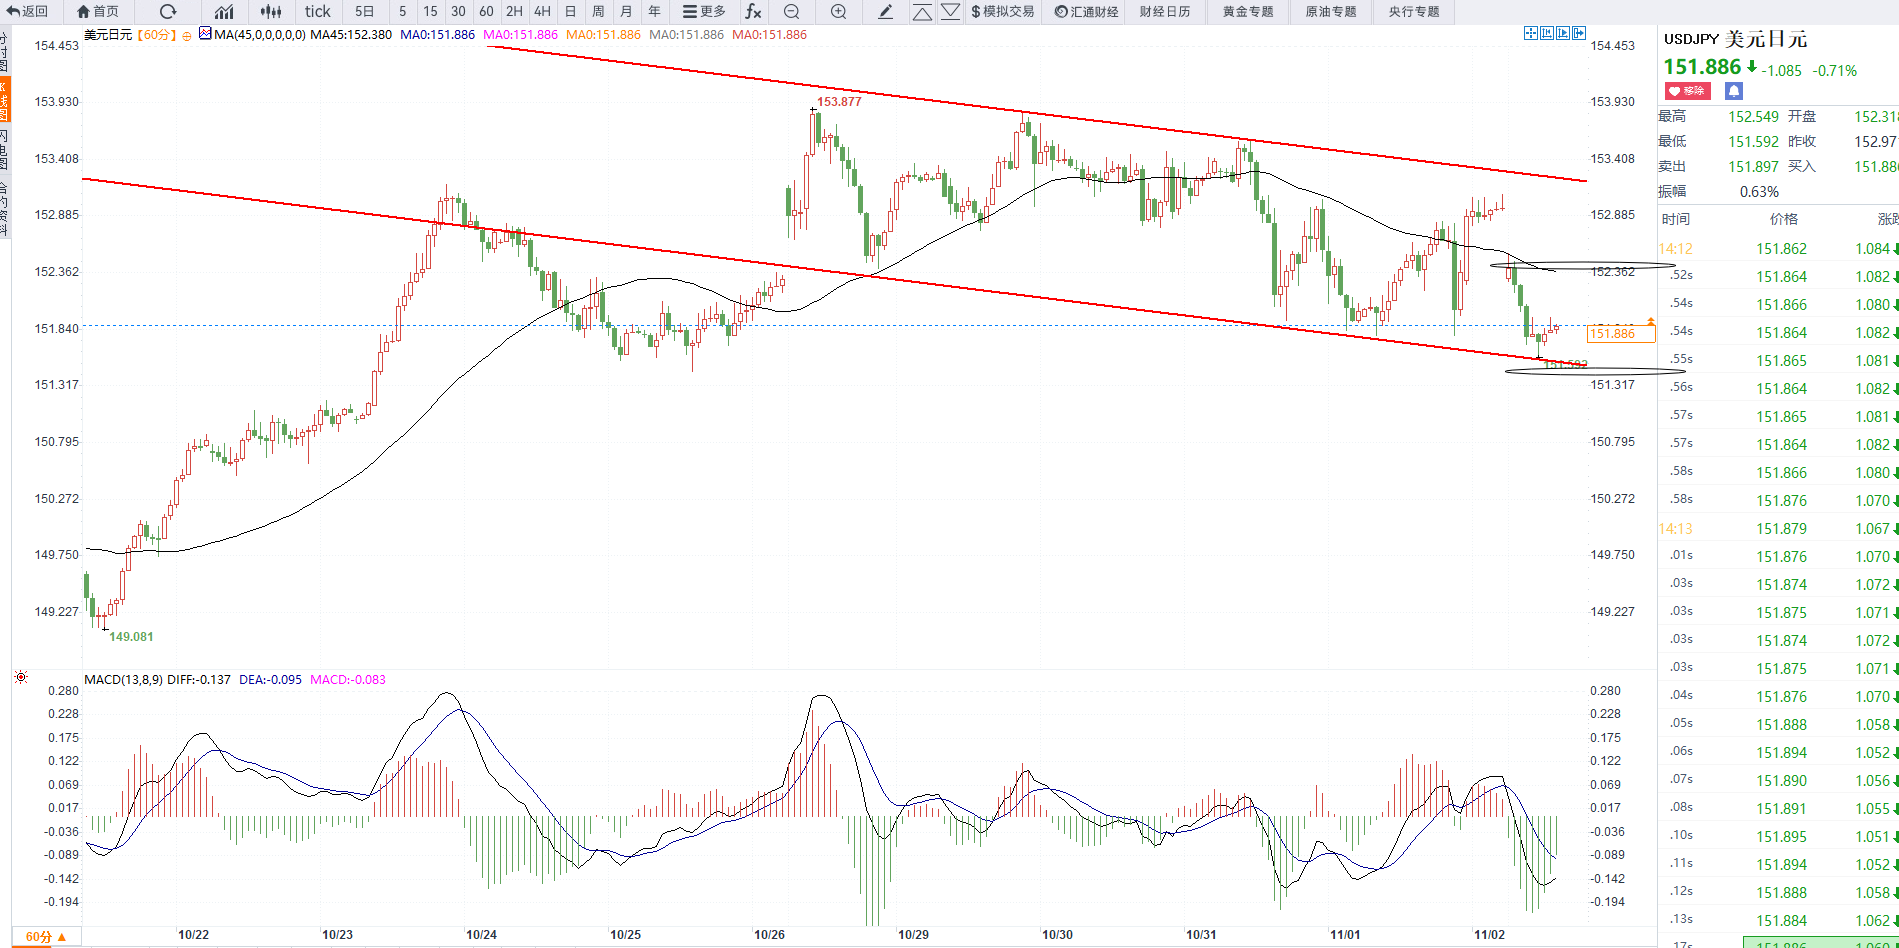This screenshot has width=1899, height=948.
Task: Go to 首页 home
Action: [x=98, y=11]
